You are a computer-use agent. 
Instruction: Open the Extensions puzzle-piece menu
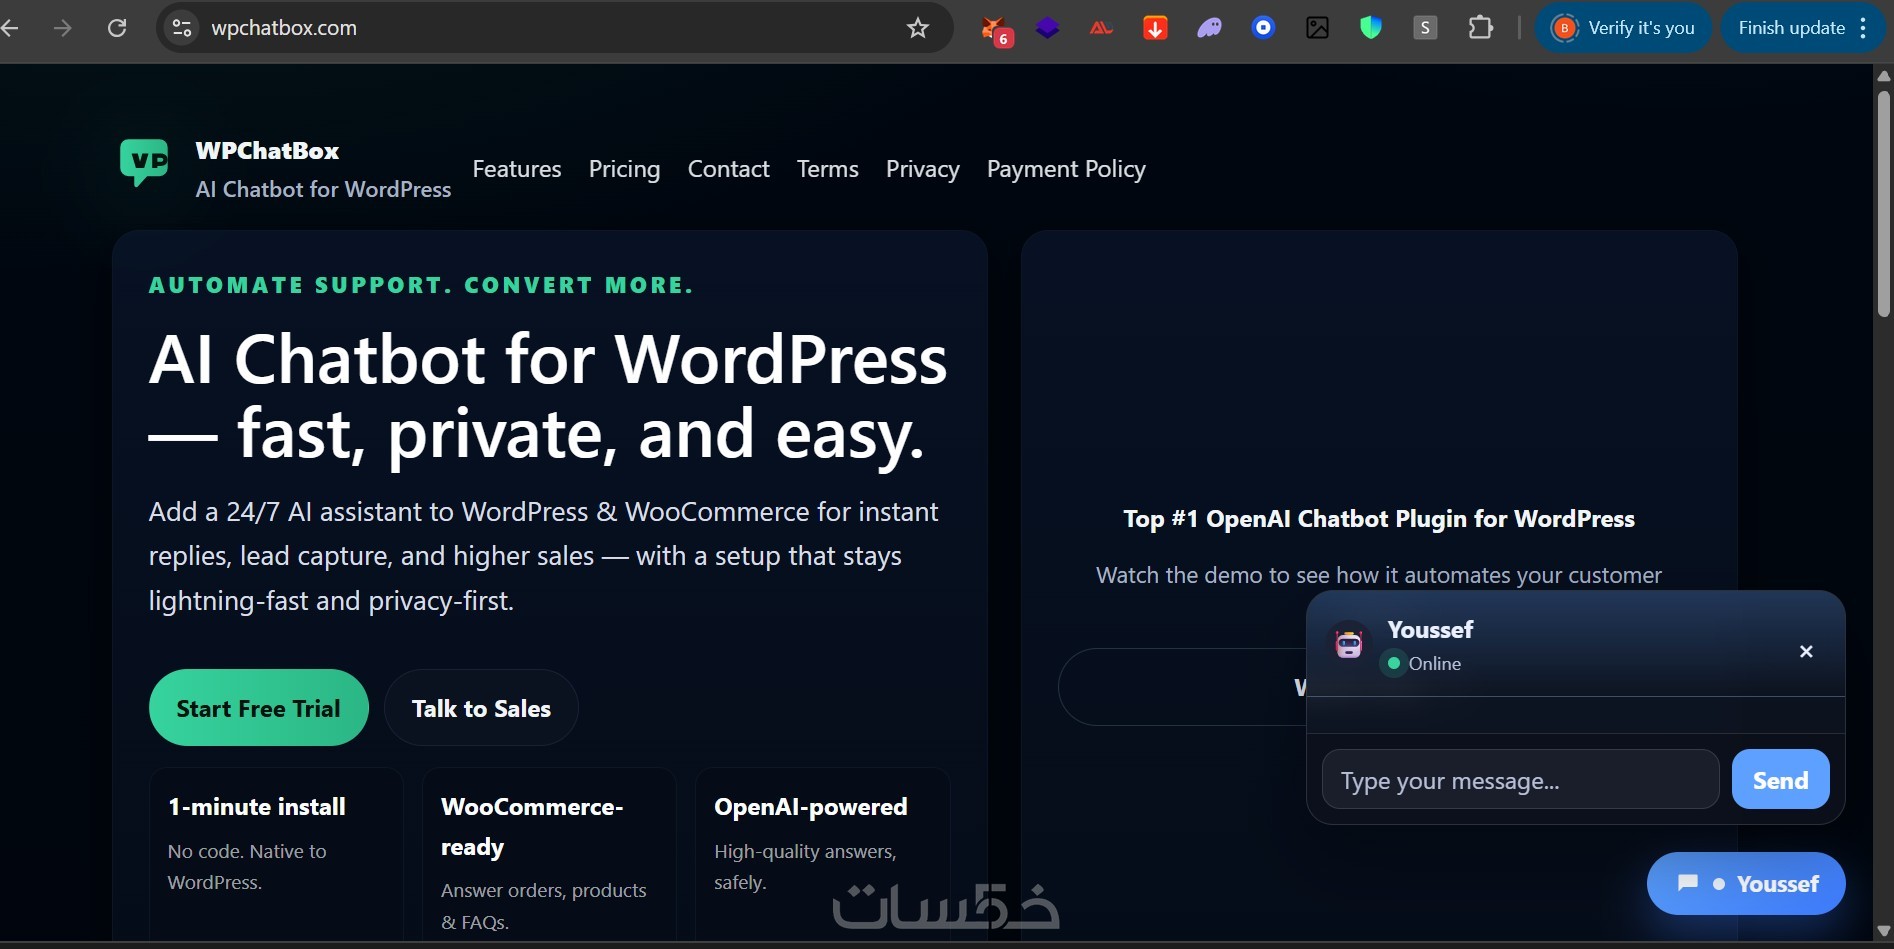click(1480, 28)
